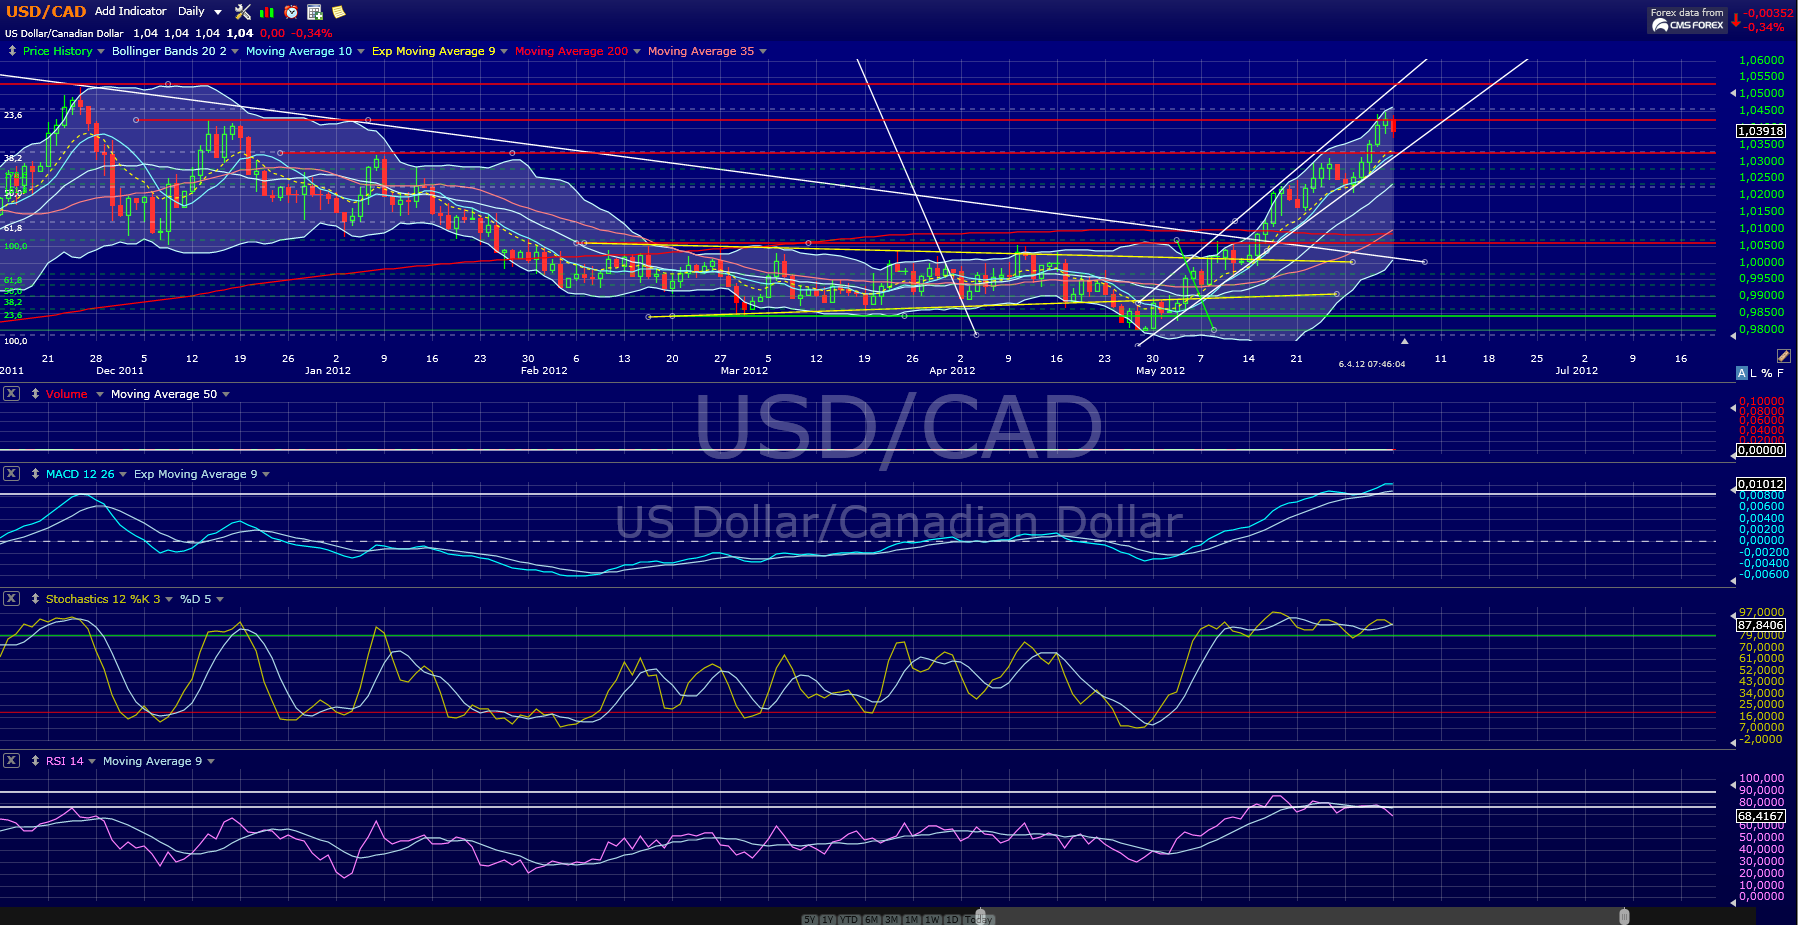Expand Moving Average 35 dropdown

pos(763,51)
